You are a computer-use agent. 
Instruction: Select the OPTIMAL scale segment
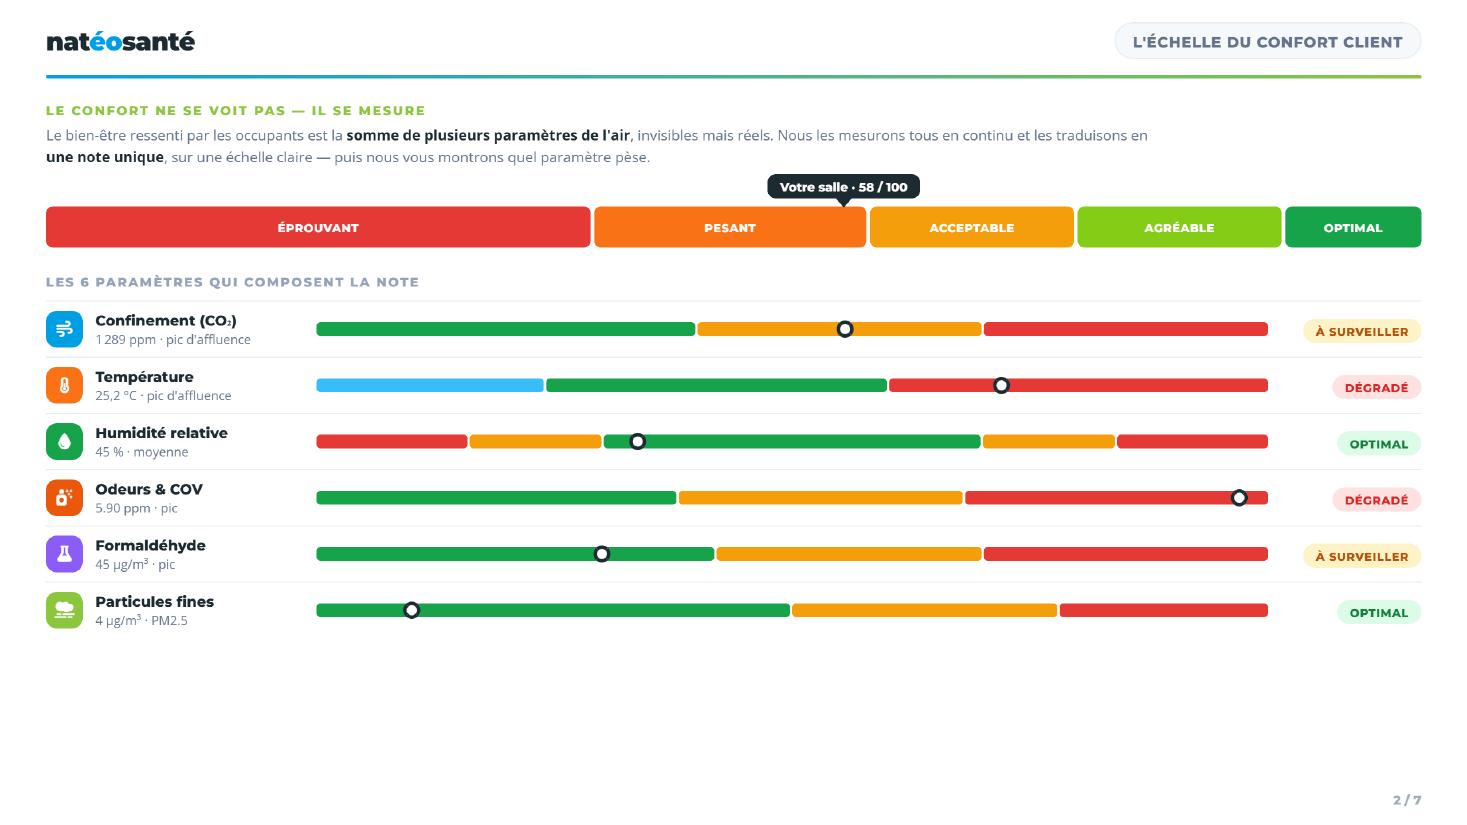pyautogui.click(x=1353, y=227)
